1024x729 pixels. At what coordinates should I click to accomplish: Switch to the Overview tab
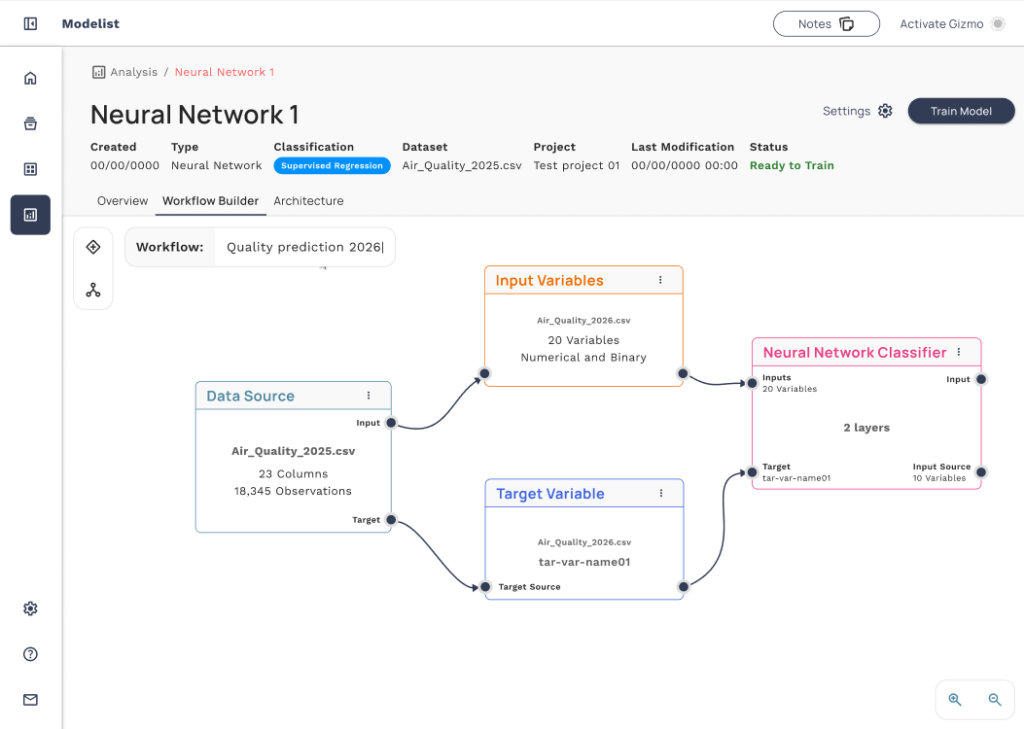[x=122, y=201]
